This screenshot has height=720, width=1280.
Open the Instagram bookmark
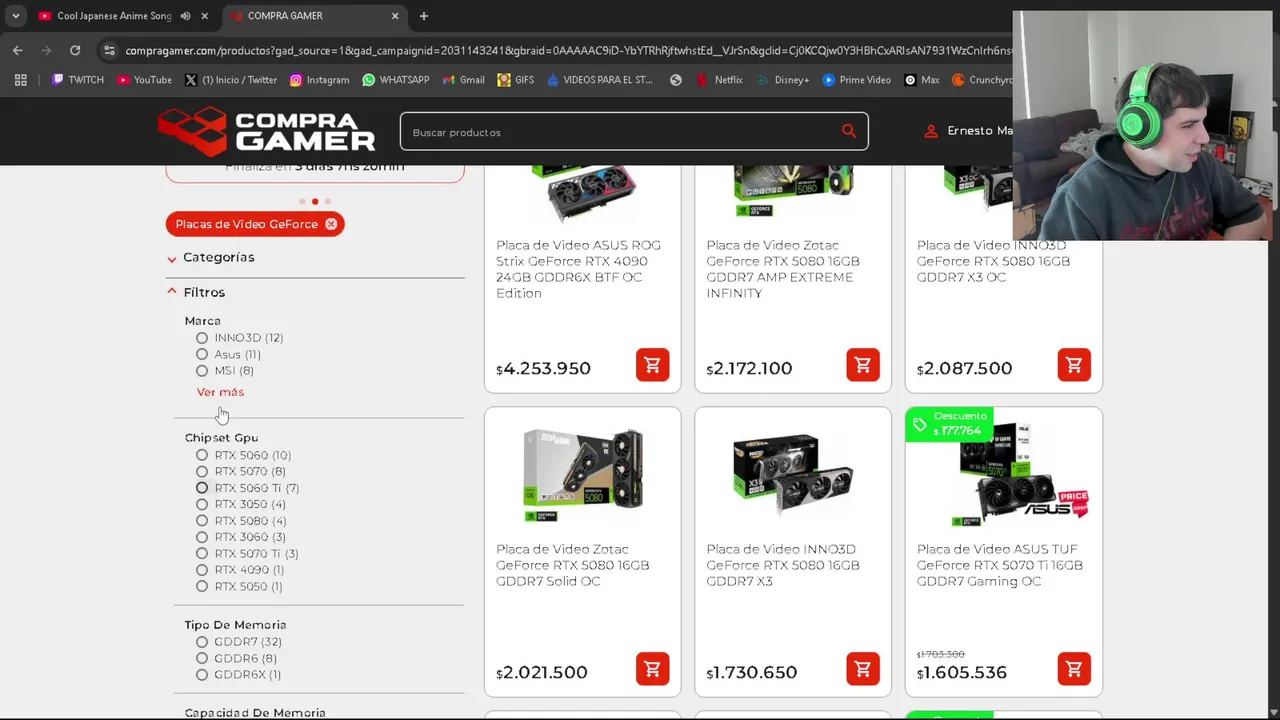coord(319,80)
